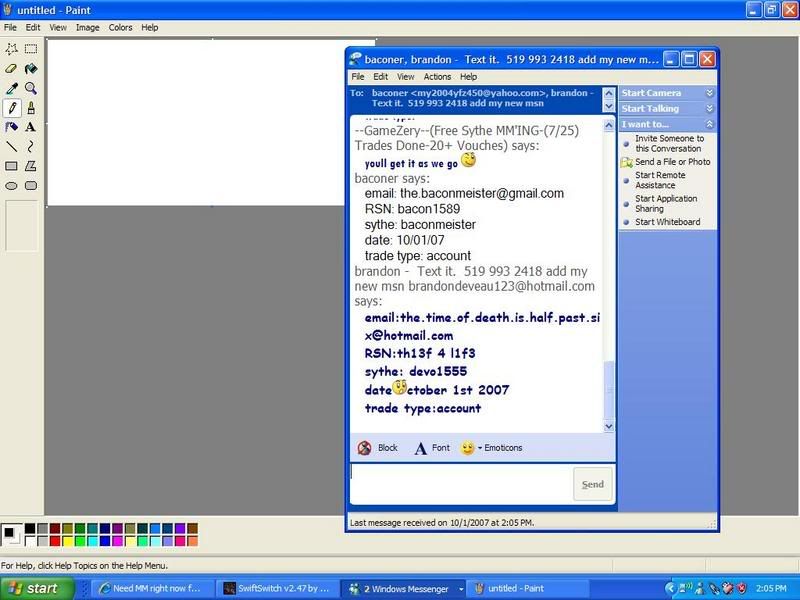Open the Font settings in Messenger
Screen dimensions: 800x600
tap(432, 448)
